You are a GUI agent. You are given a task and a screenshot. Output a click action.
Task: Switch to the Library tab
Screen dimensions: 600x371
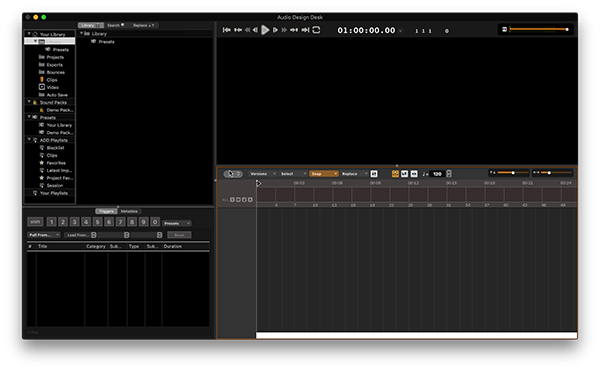click(x=91, y=25)
